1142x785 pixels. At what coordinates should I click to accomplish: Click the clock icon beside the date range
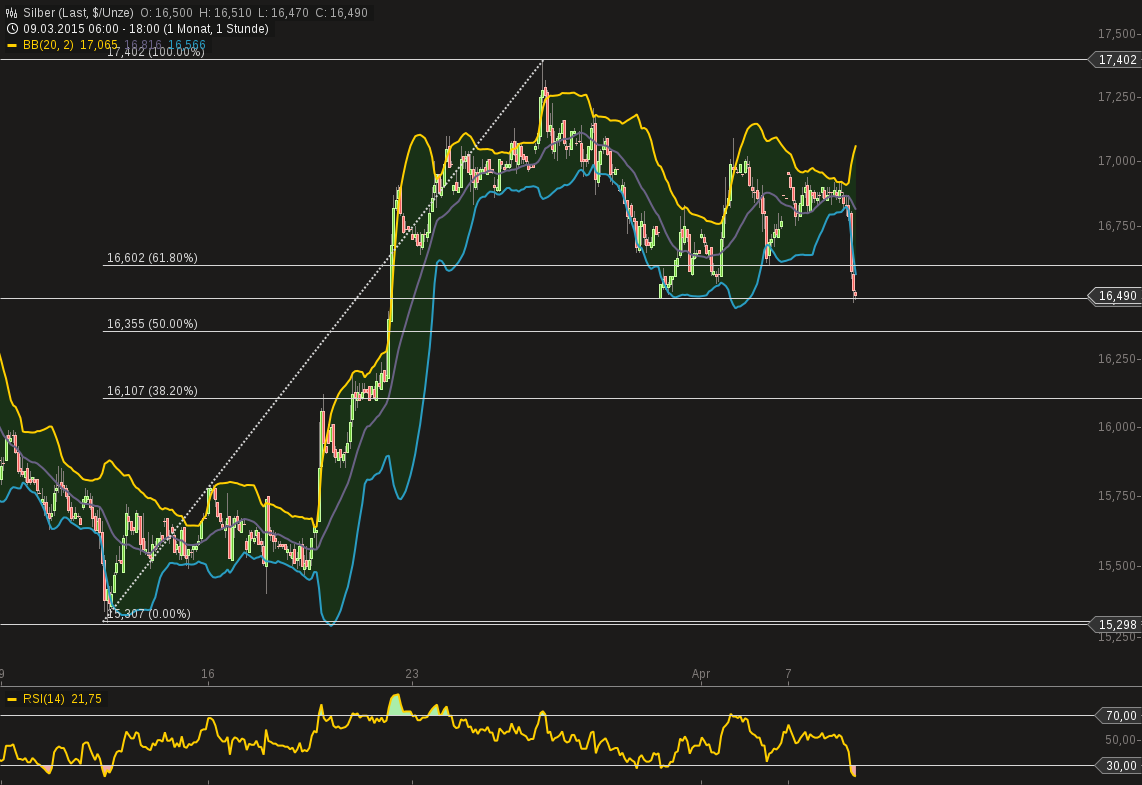11,29
